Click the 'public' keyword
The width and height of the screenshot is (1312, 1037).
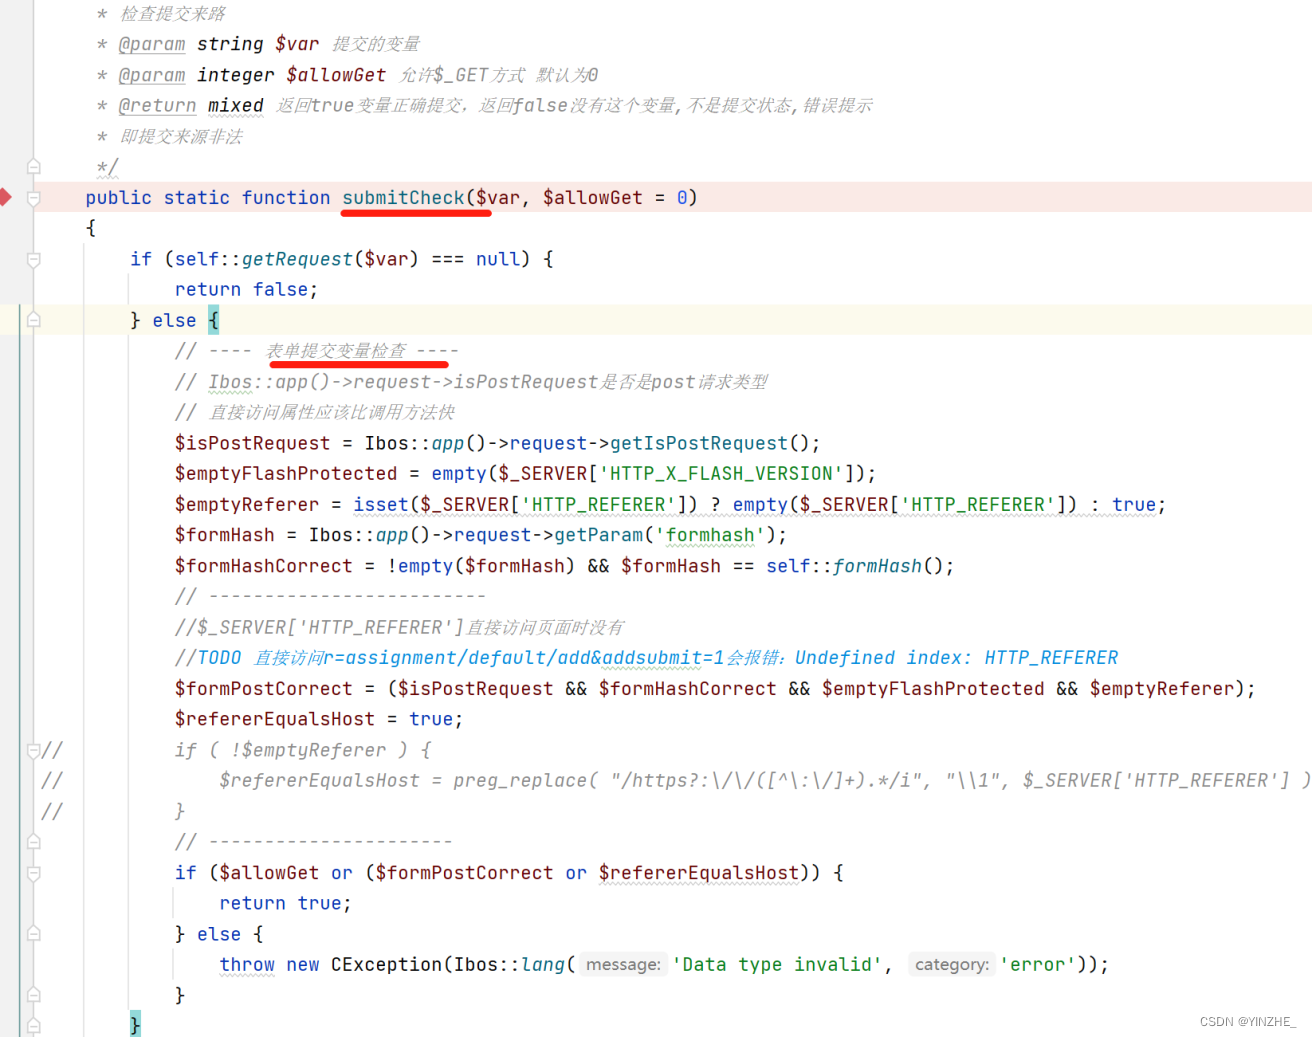coord(118,198)
